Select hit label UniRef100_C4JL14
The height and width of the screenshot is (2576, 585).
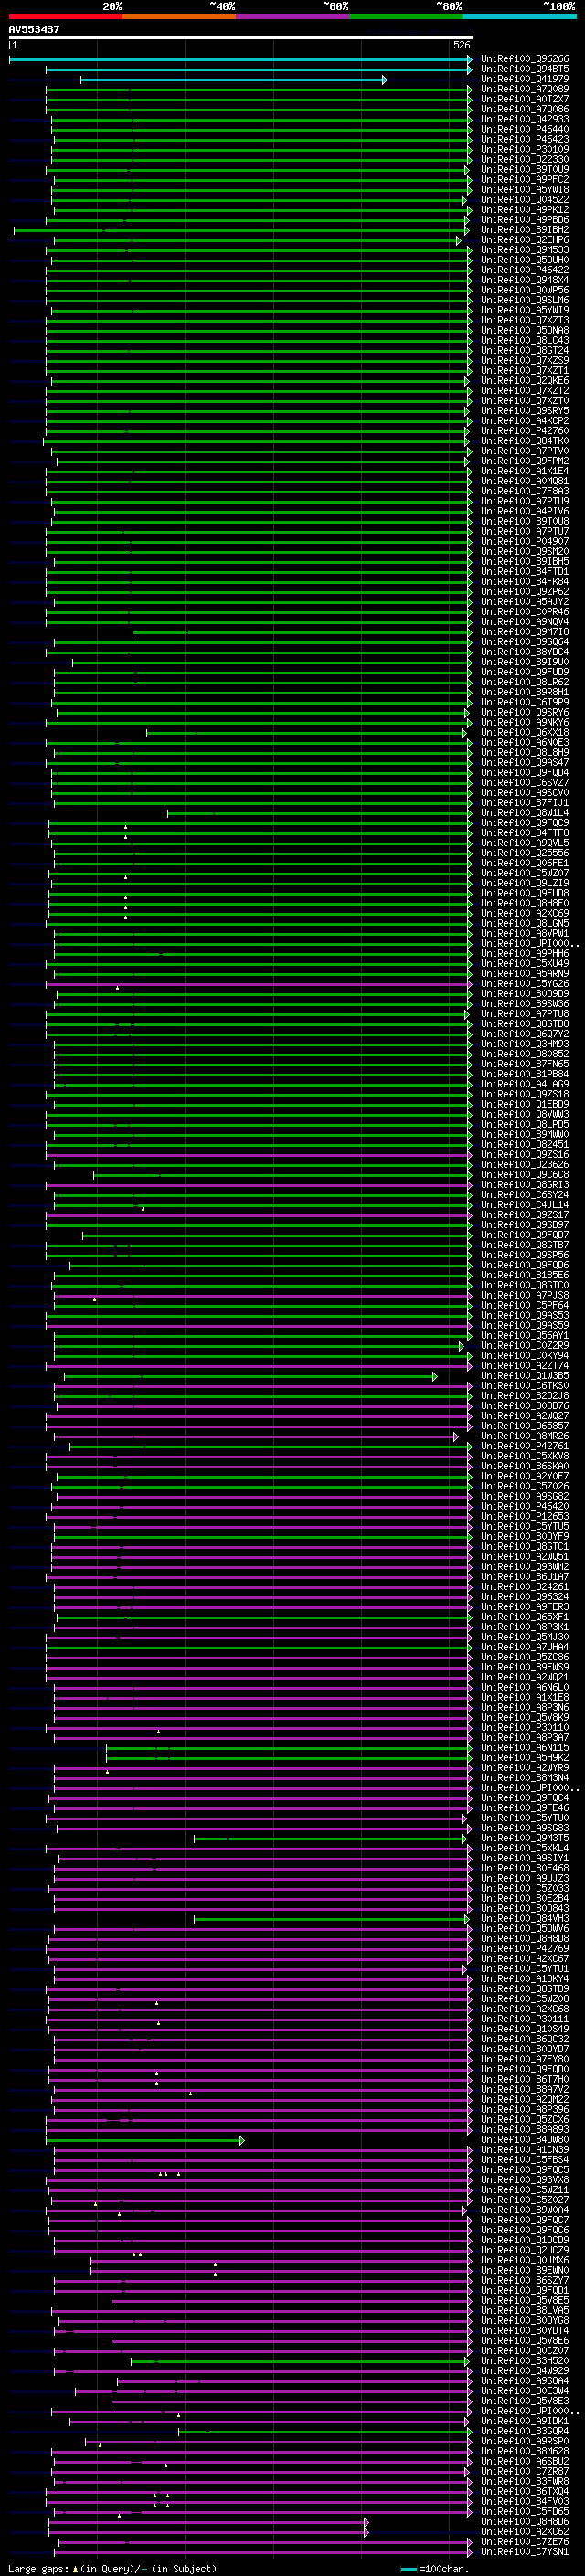(525, 1205)
